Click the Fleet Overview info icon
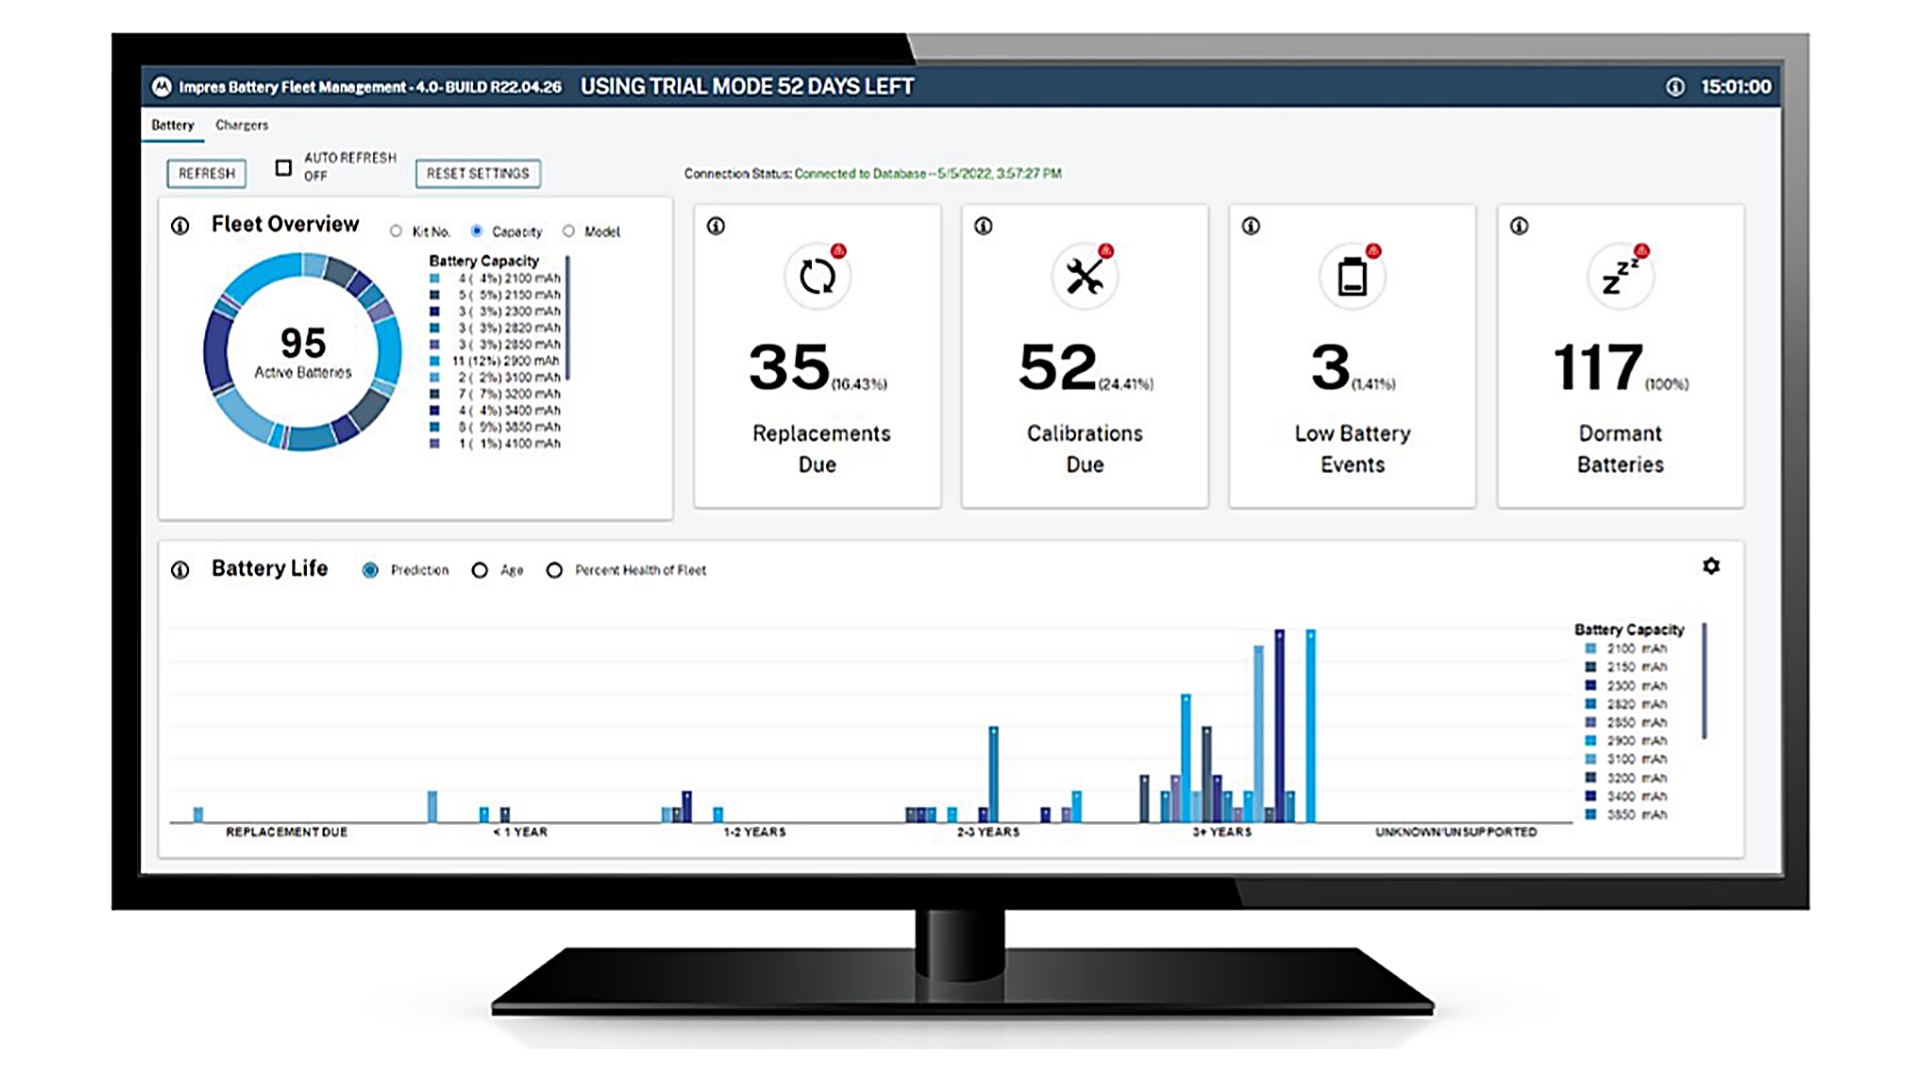Screen dimensions: 1920x1080 (x=180, y=226)
